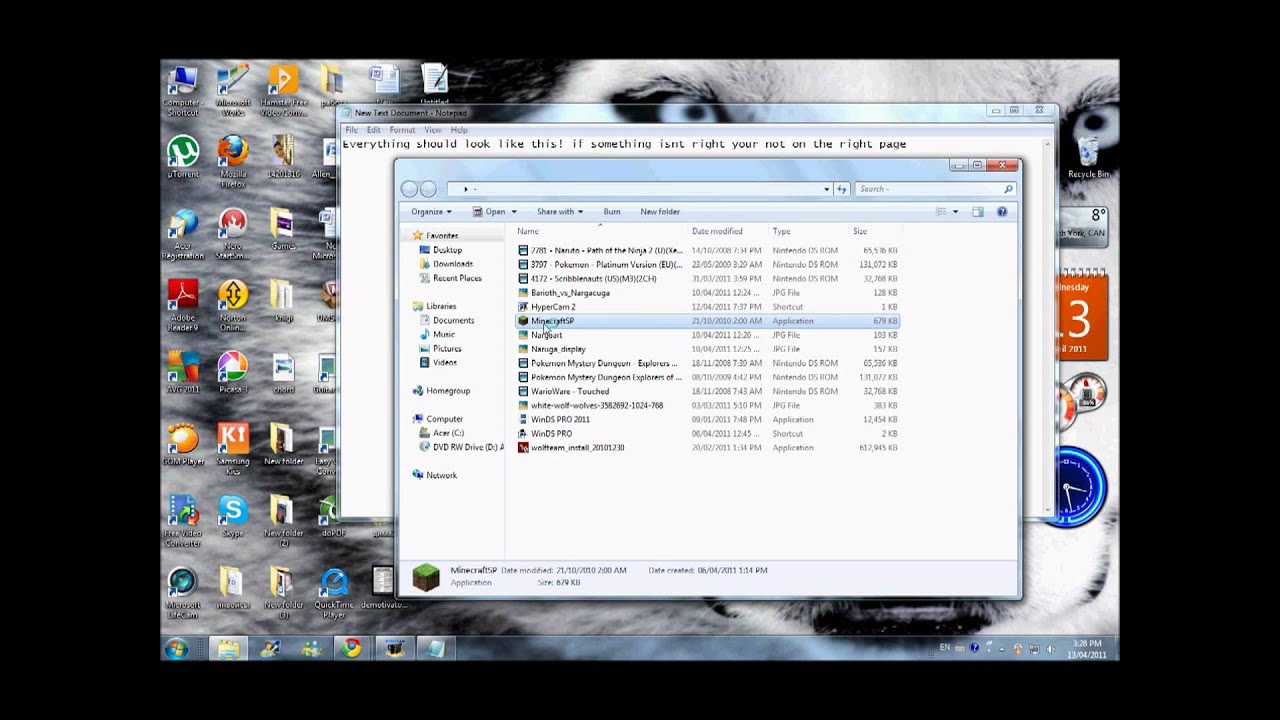Open the change view dropdown arrow
This screenshot has width=1280, height=720.
(955, 212)
